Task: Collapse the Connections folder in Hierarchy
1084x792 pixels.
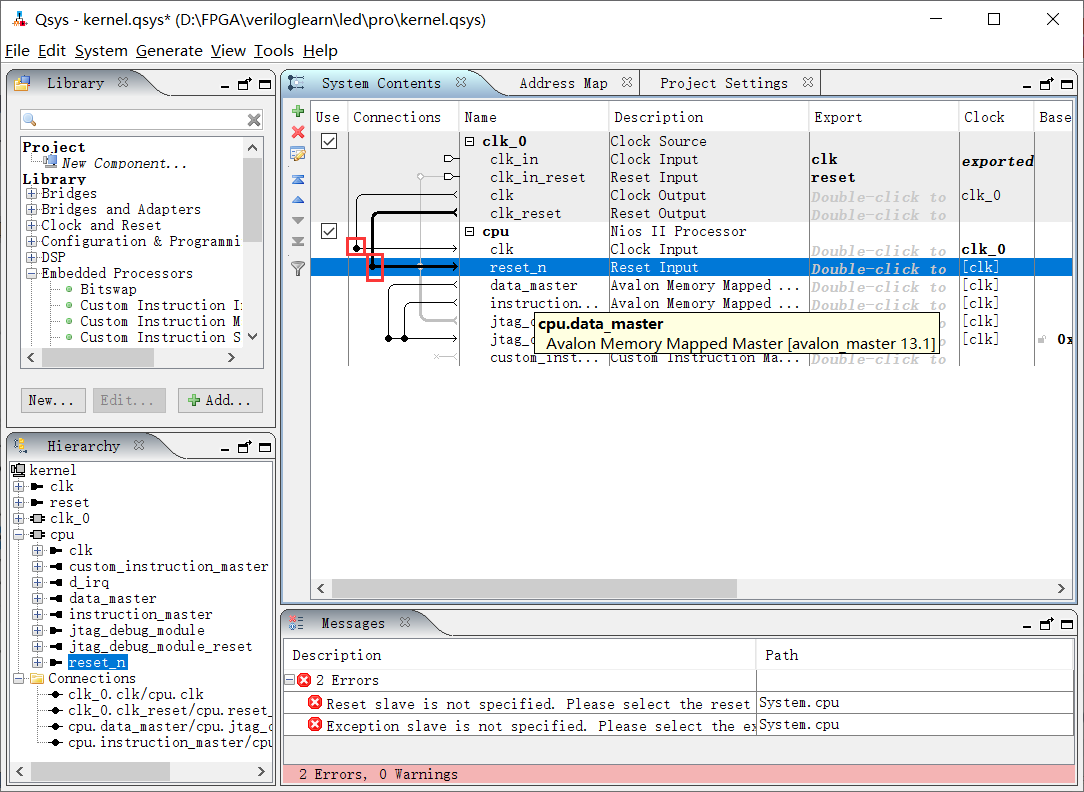Action: coord(19,679)
